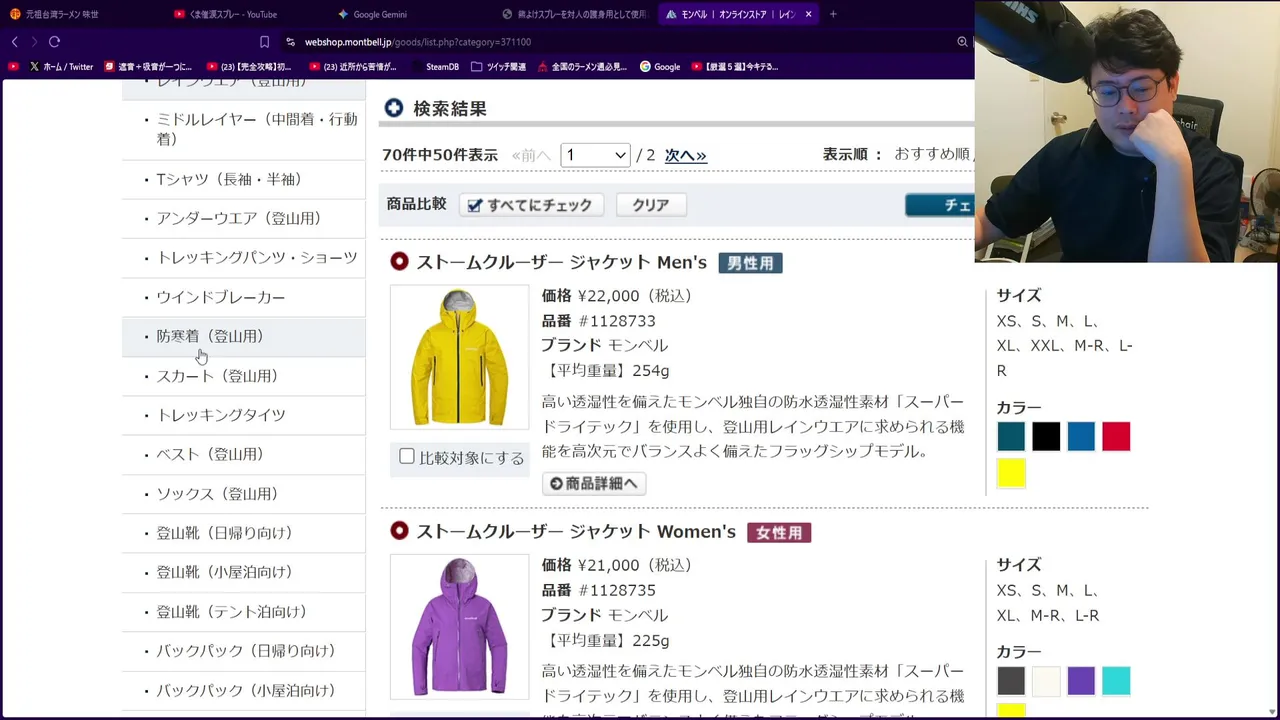Viewport: 1280px width, 720px height.
Task: Click the すべてにチェック button
Action: coord(532,205)
